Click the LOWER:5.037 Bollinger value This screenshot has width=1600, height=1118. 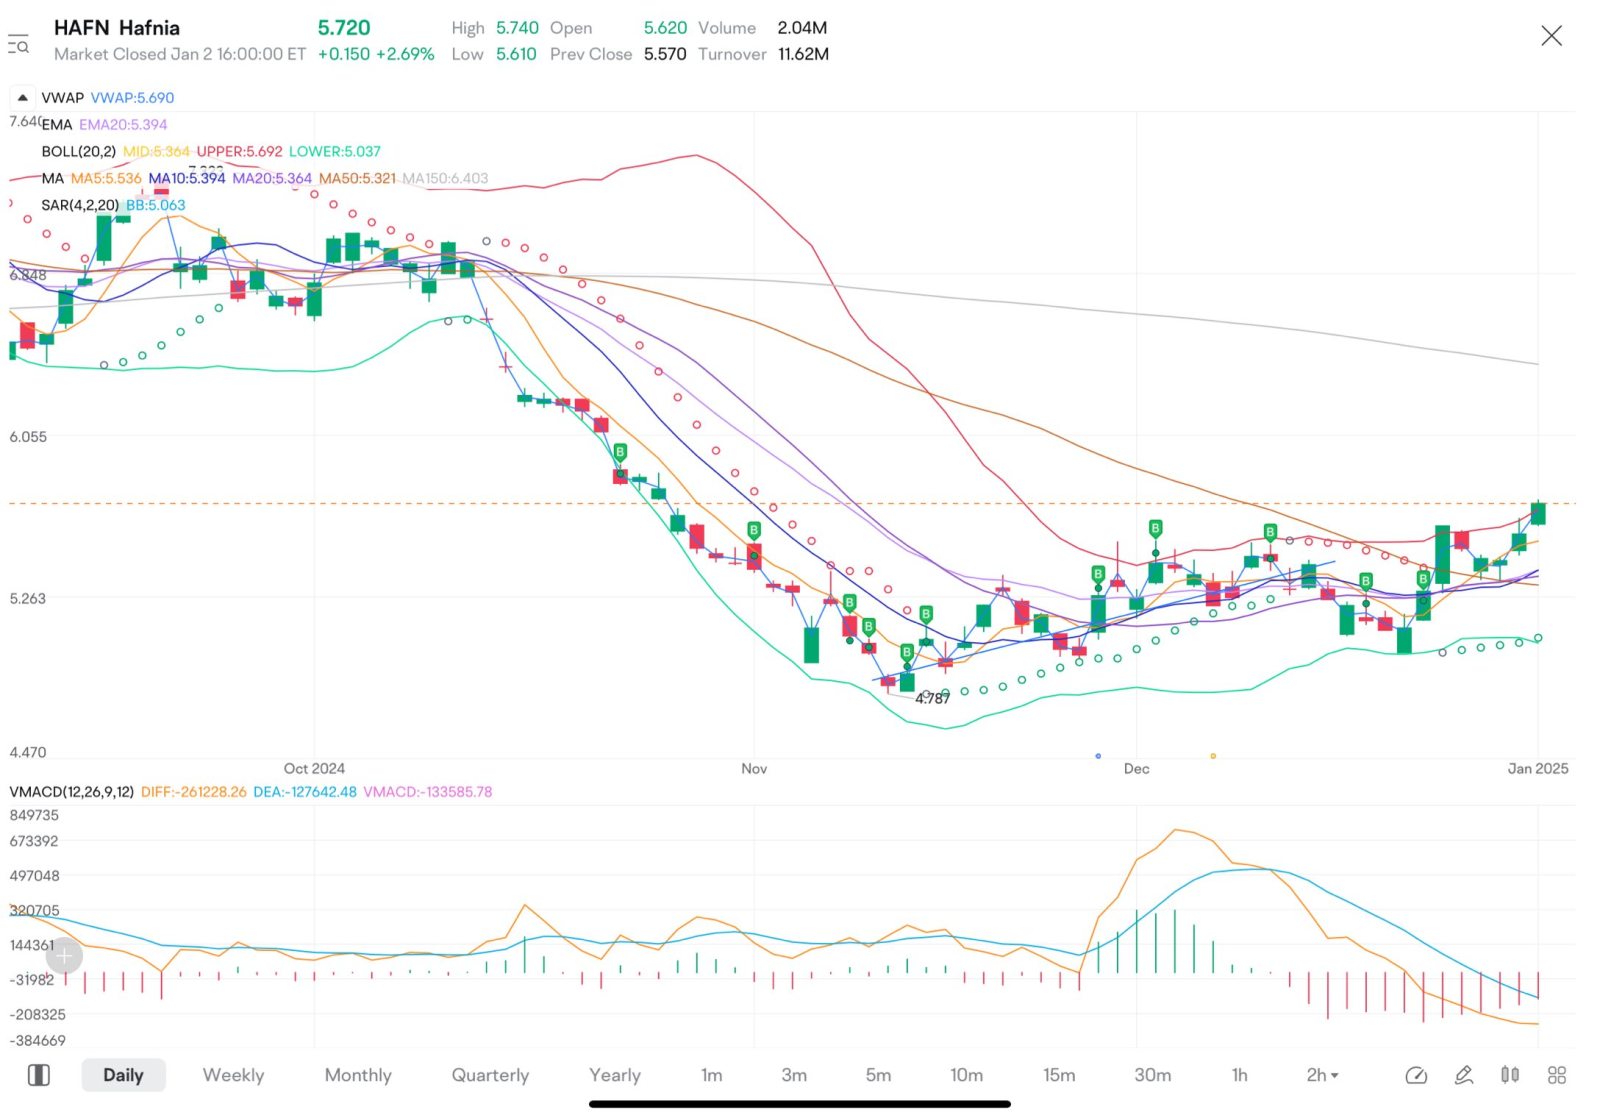tap(335, 151)
